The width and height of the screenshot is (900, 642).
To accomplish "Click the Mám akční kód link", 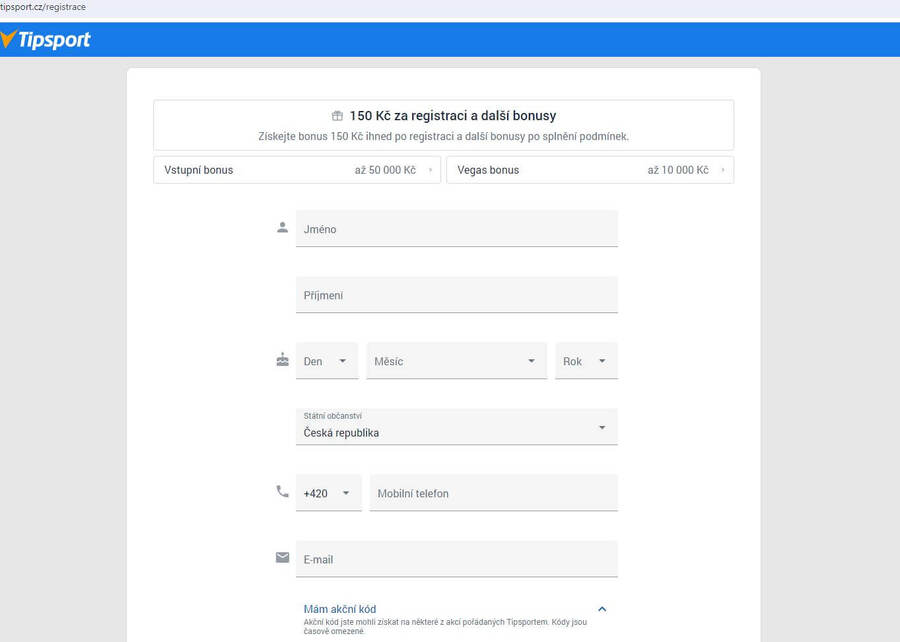I will click(x=340, y=609).
